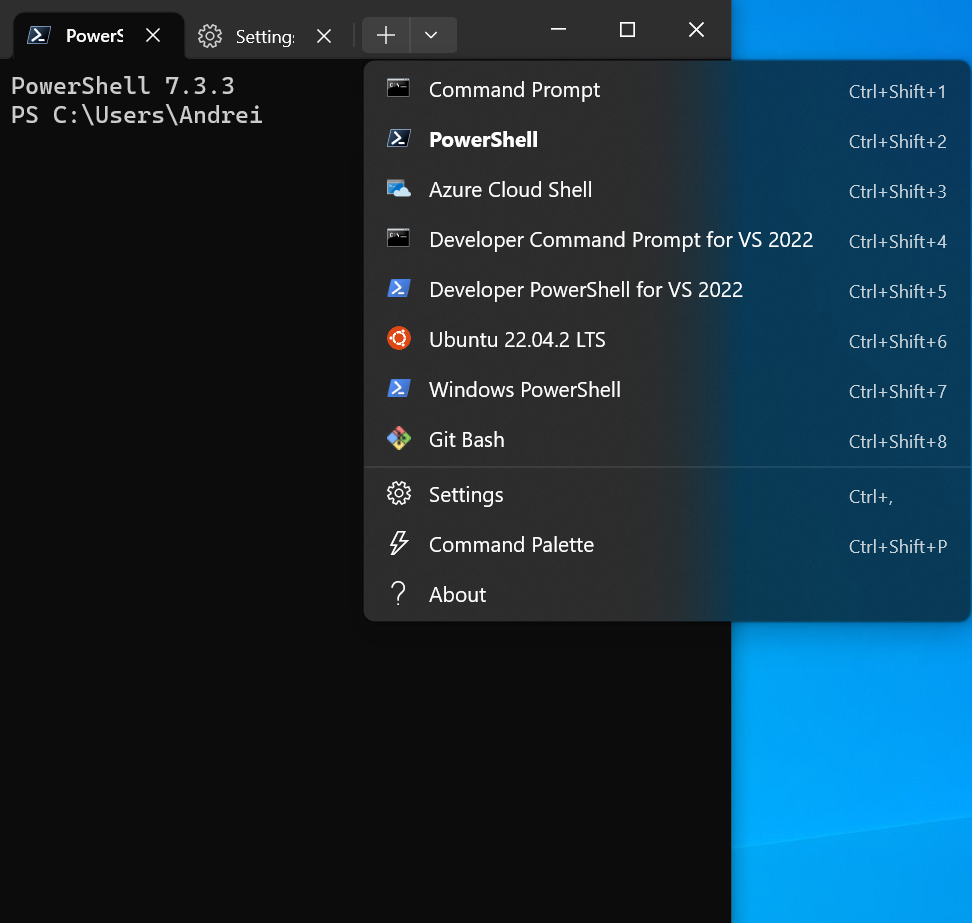This screenshot has width=972, height=923.
Task: Open the Command Palette entry
Action: [x=666, y=544]
